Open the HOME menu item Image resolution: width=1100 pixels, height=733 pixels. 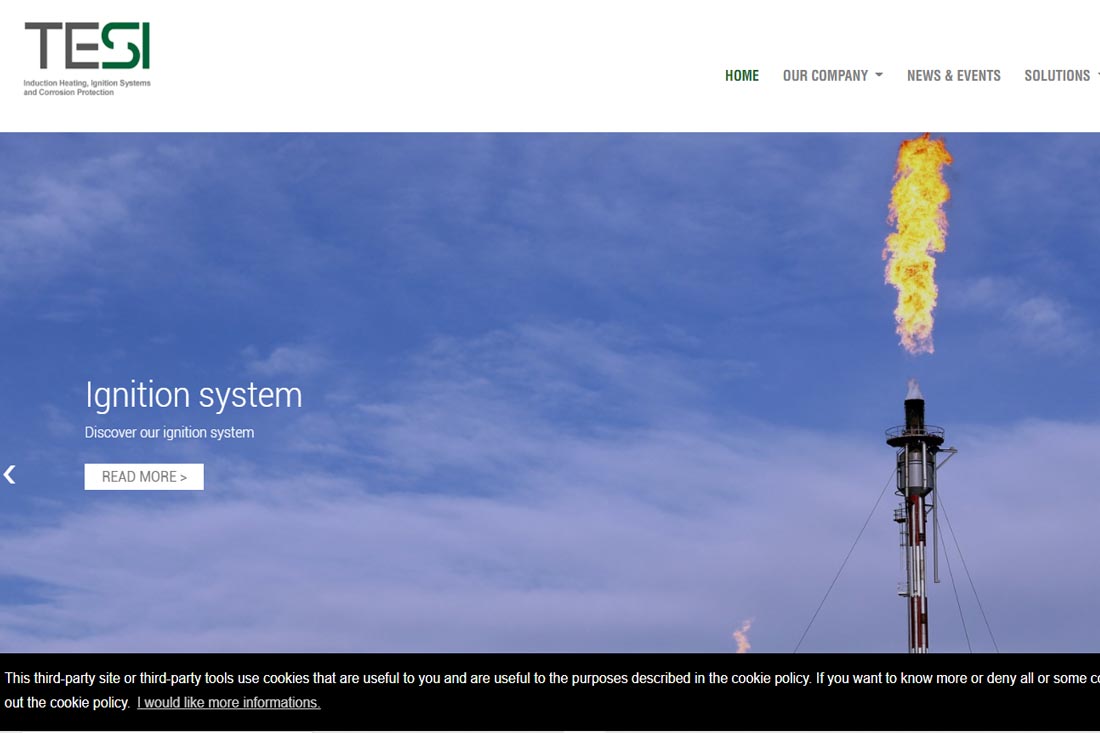[742, 76]
